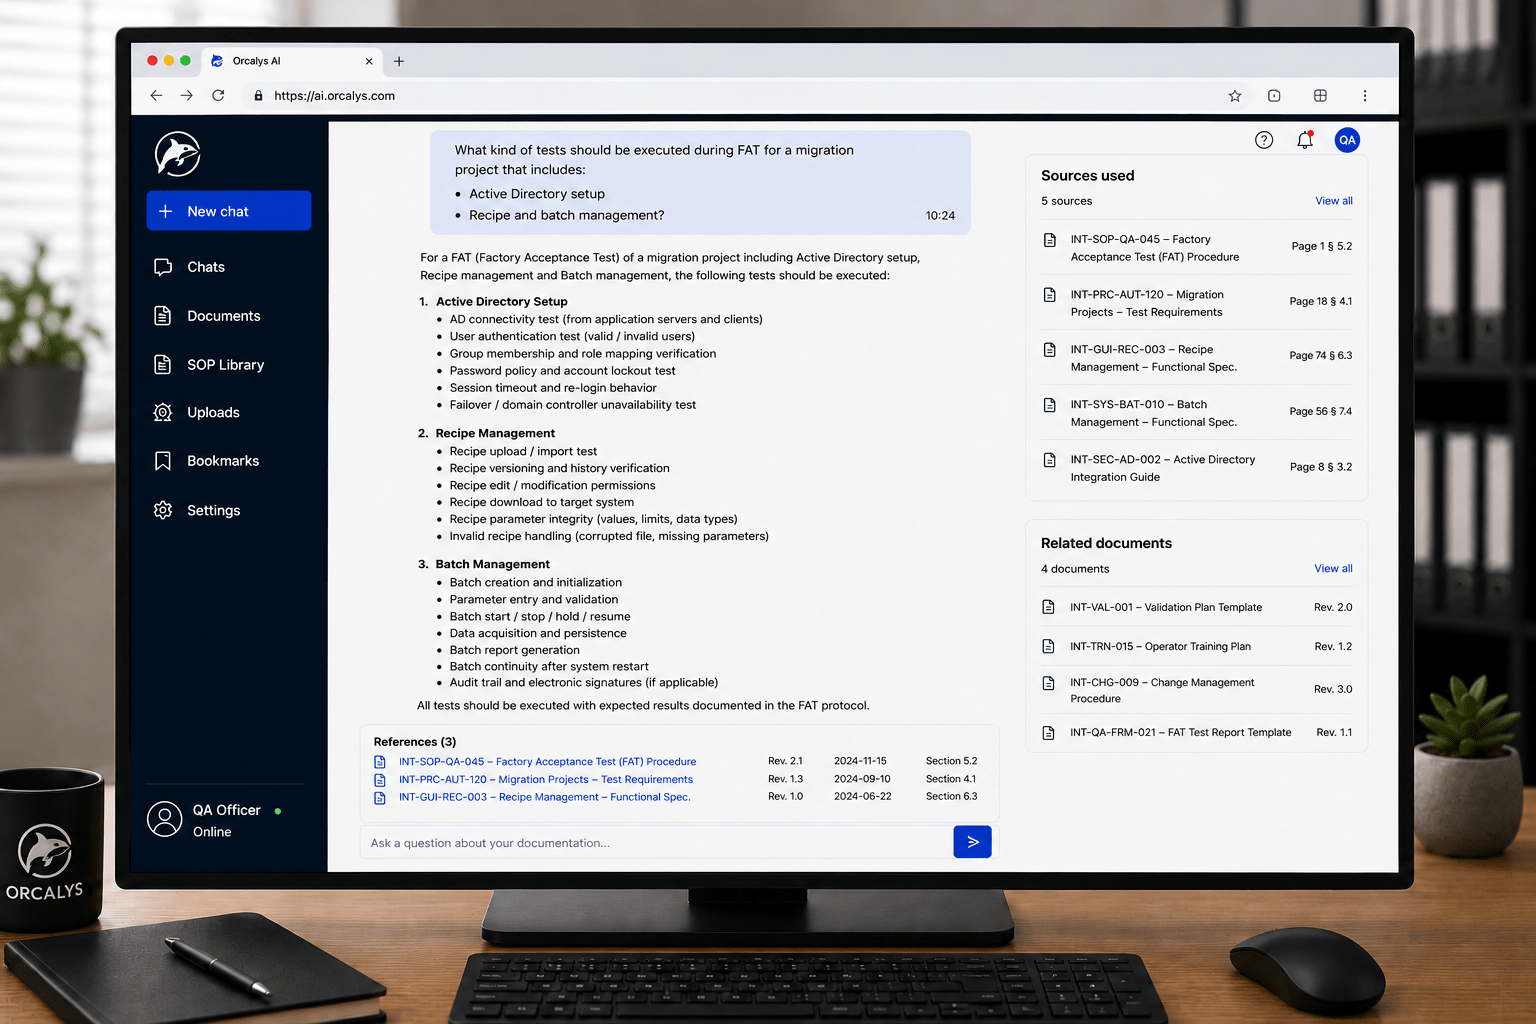Click the Orcalys dolphin logo in sidebar

[x=178, y=154]
